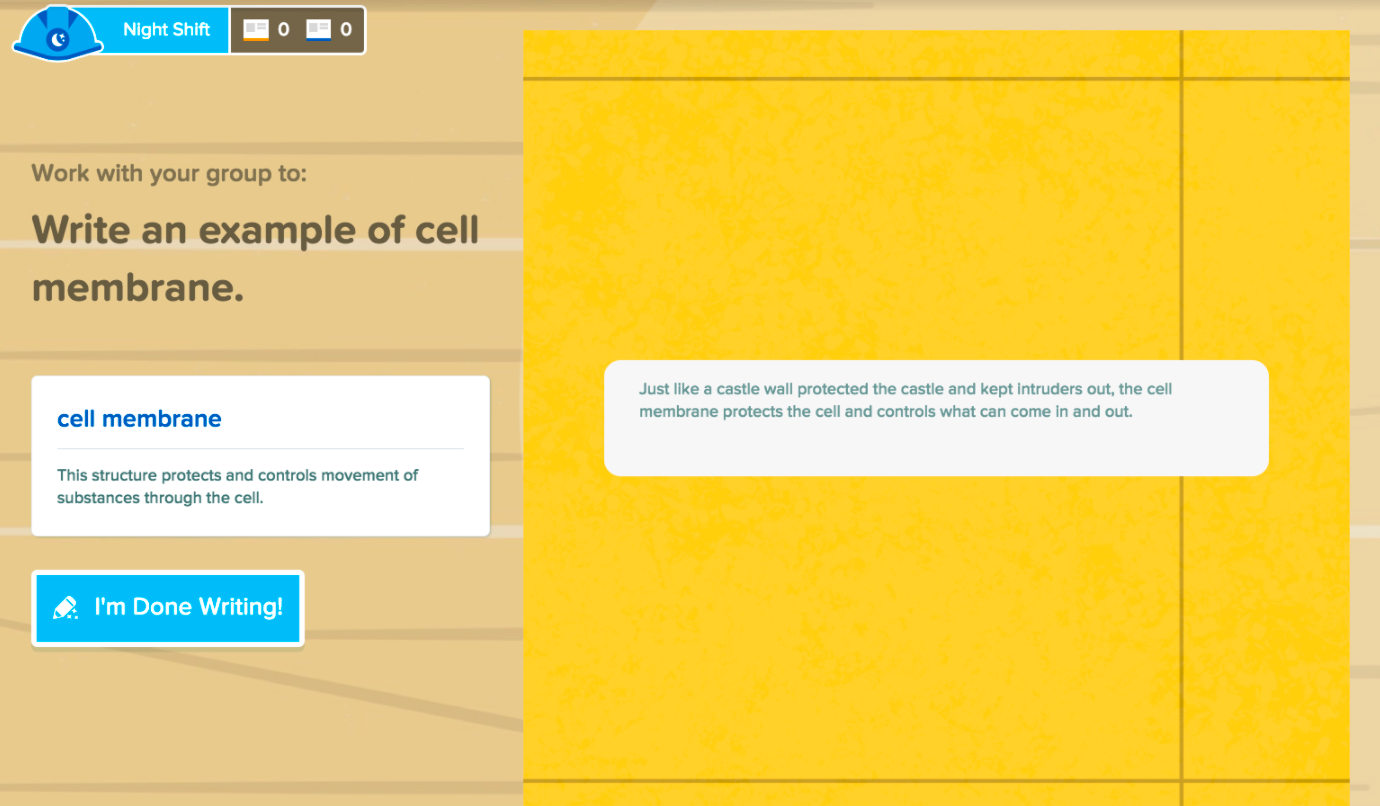Click the dark score panel beside Night Shift

pos(297,30)
